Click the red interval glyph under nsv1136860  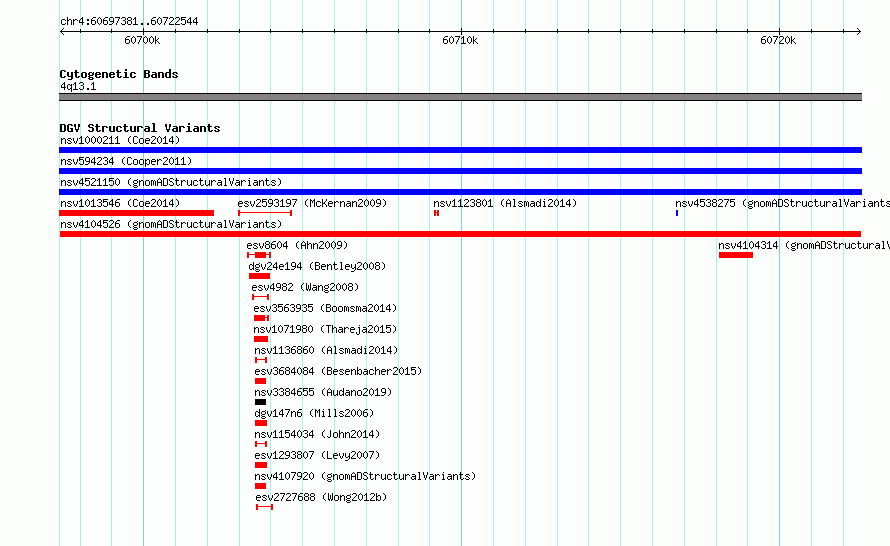coord(261,360)
